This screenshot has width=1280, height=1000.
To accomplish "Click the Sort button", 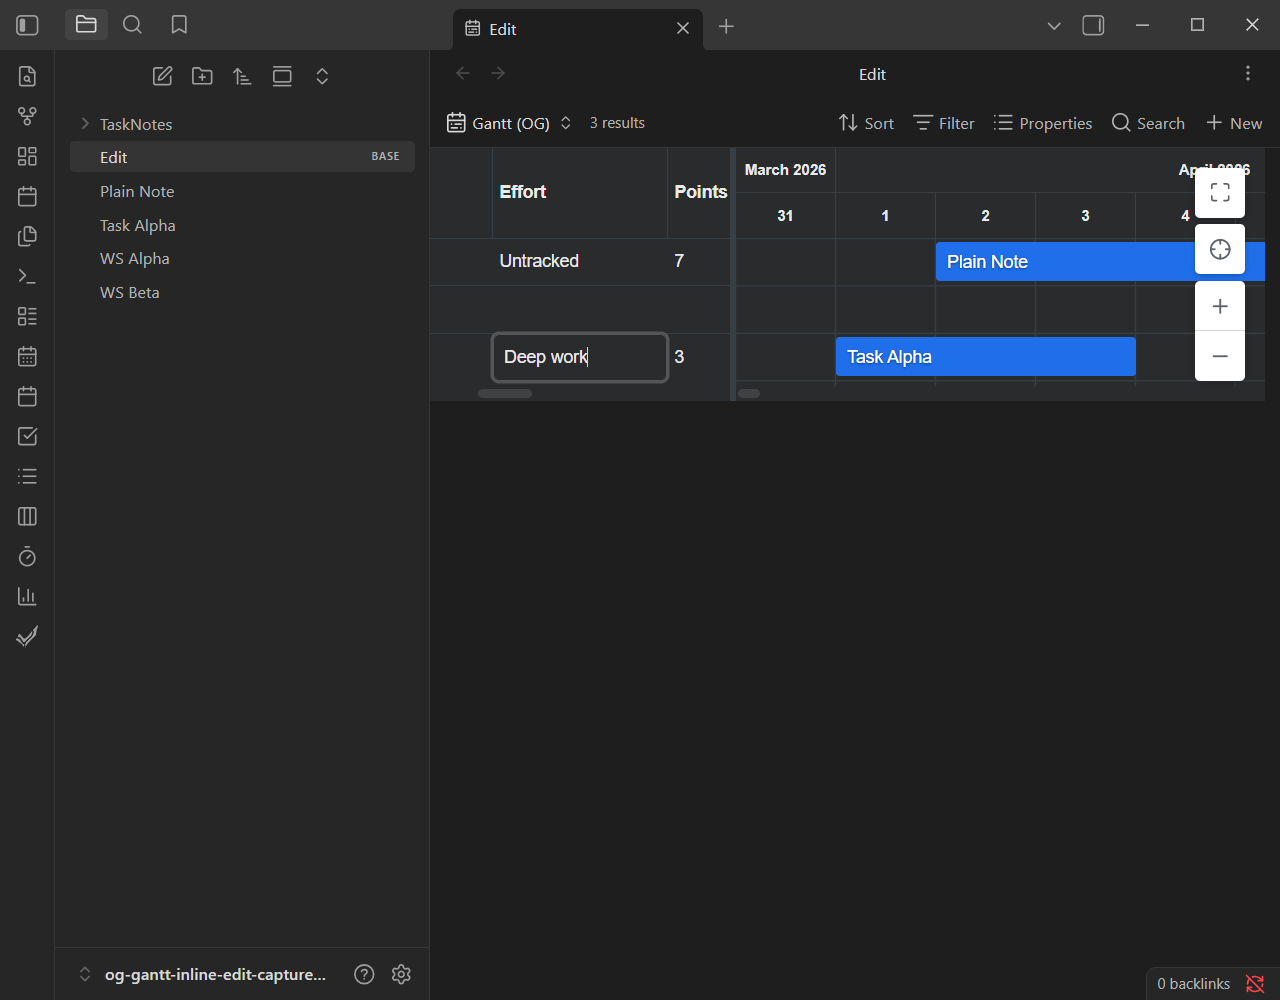I will [866, 123].
